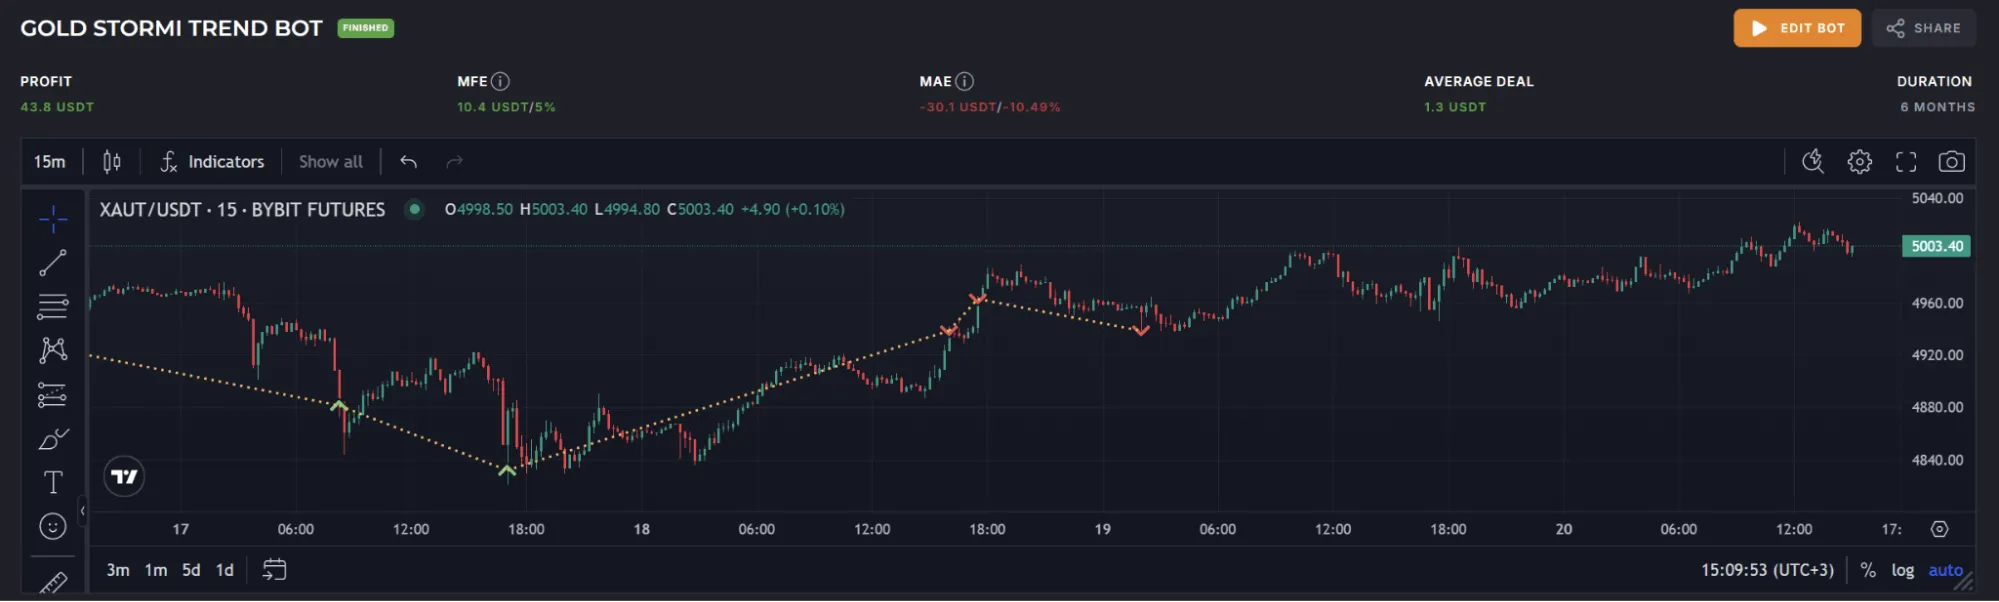The height and width of the screenshot is (602, 1999).
Task: Open the emoji icons tool
Action: pos(53,526)
